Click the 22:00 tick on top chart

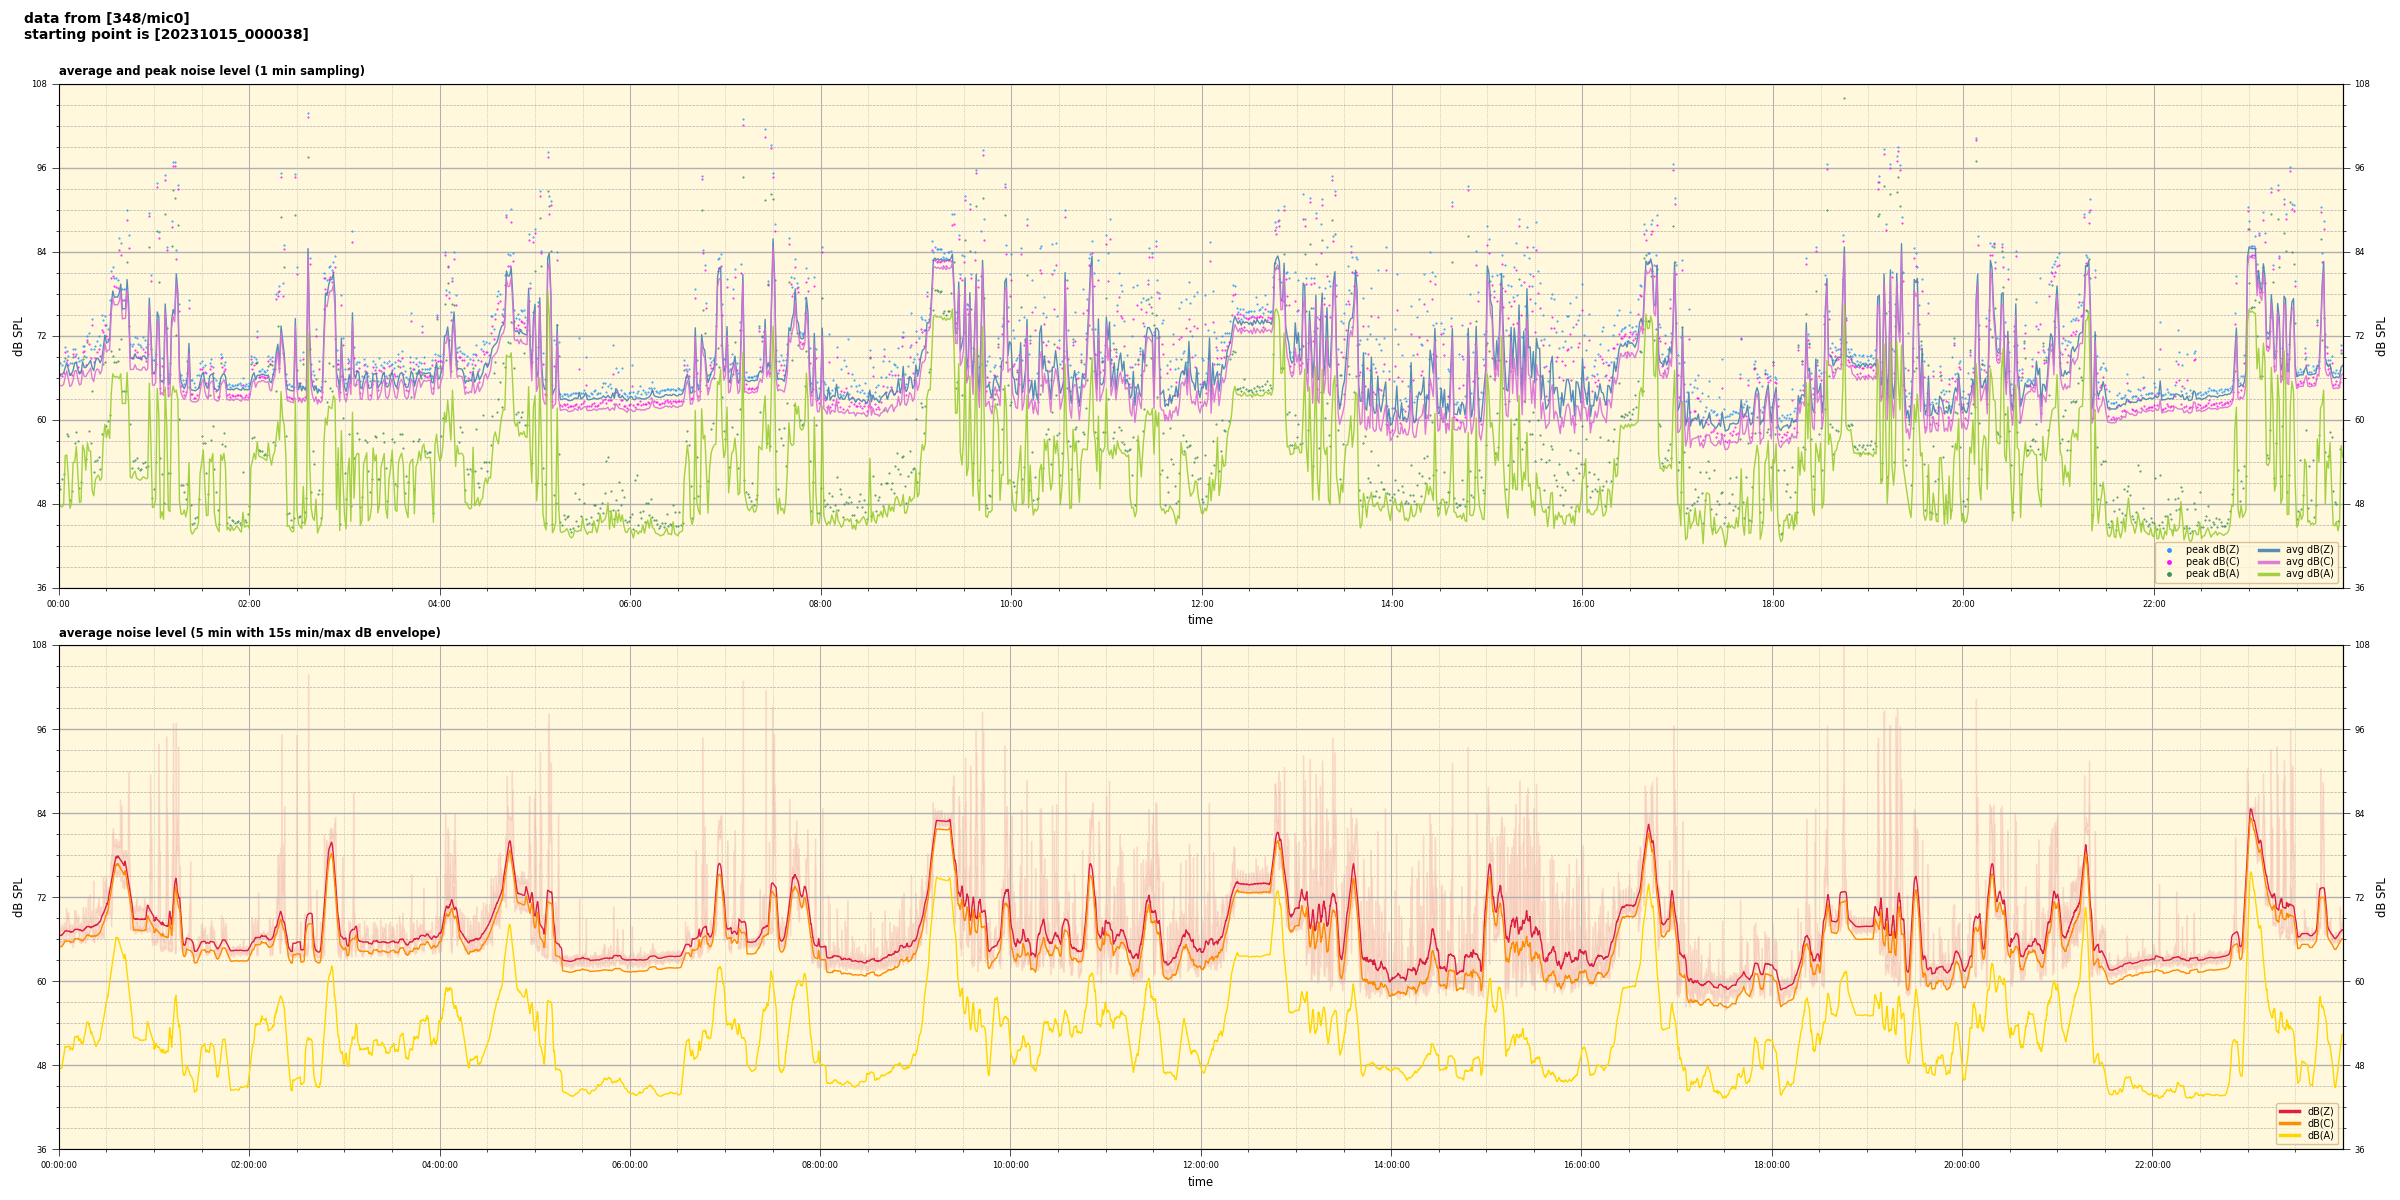tap(2153, 604)
